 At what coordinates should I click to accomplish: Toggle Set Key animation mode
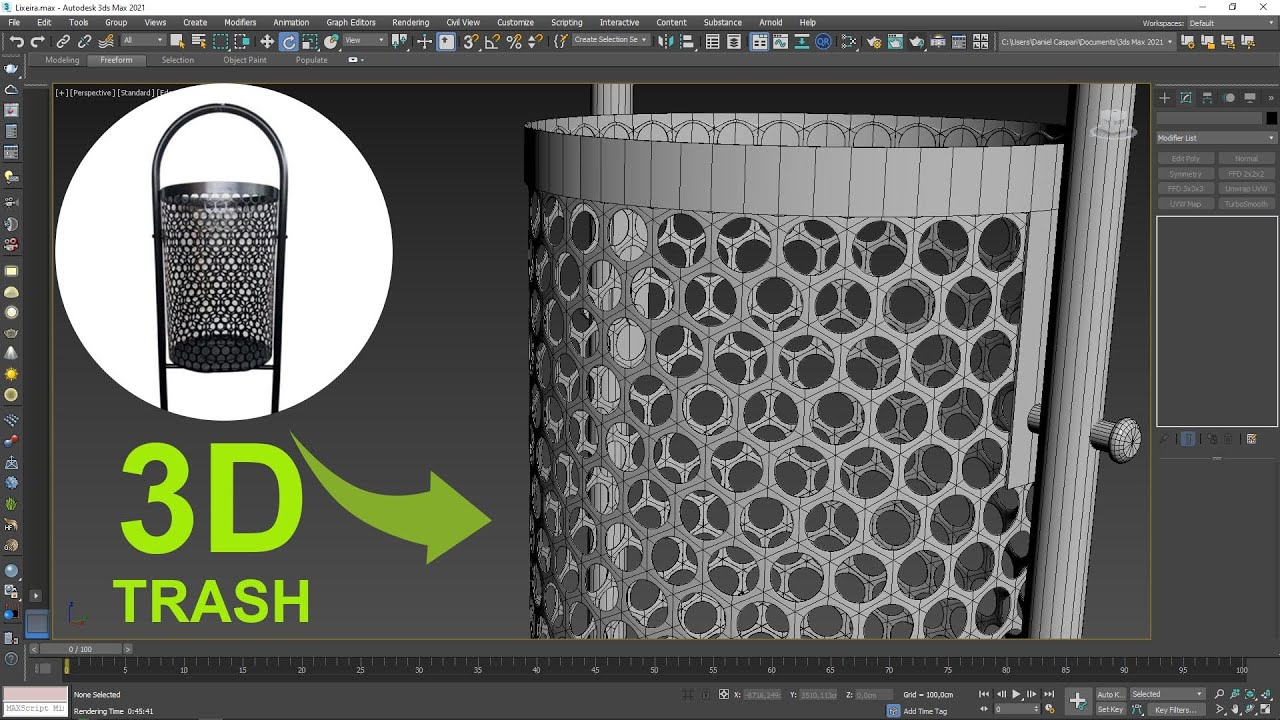(1111, 710)
